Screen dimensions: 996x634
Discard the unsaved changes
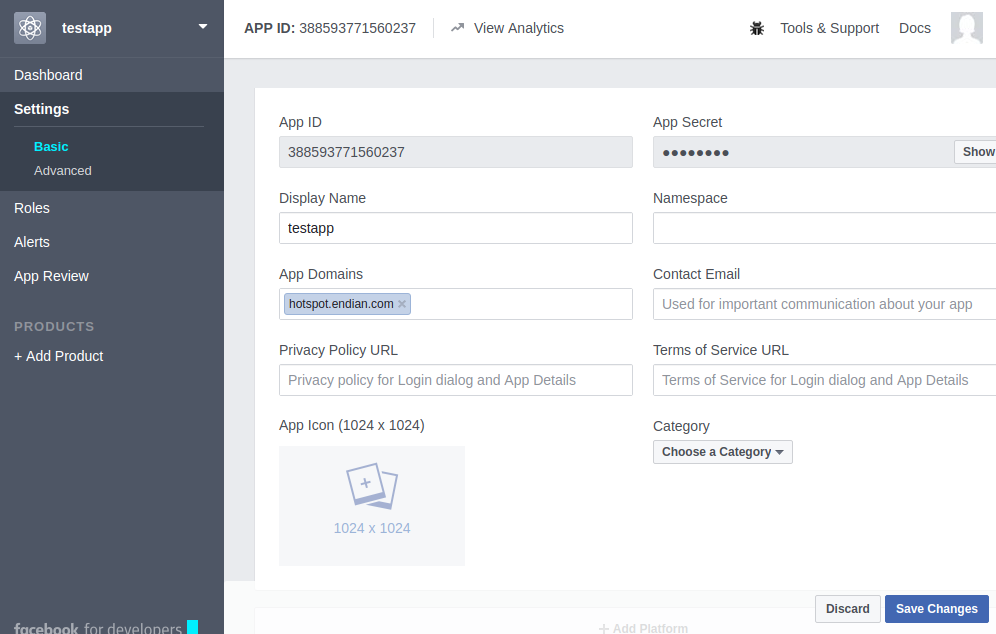(x=847, y=609)
